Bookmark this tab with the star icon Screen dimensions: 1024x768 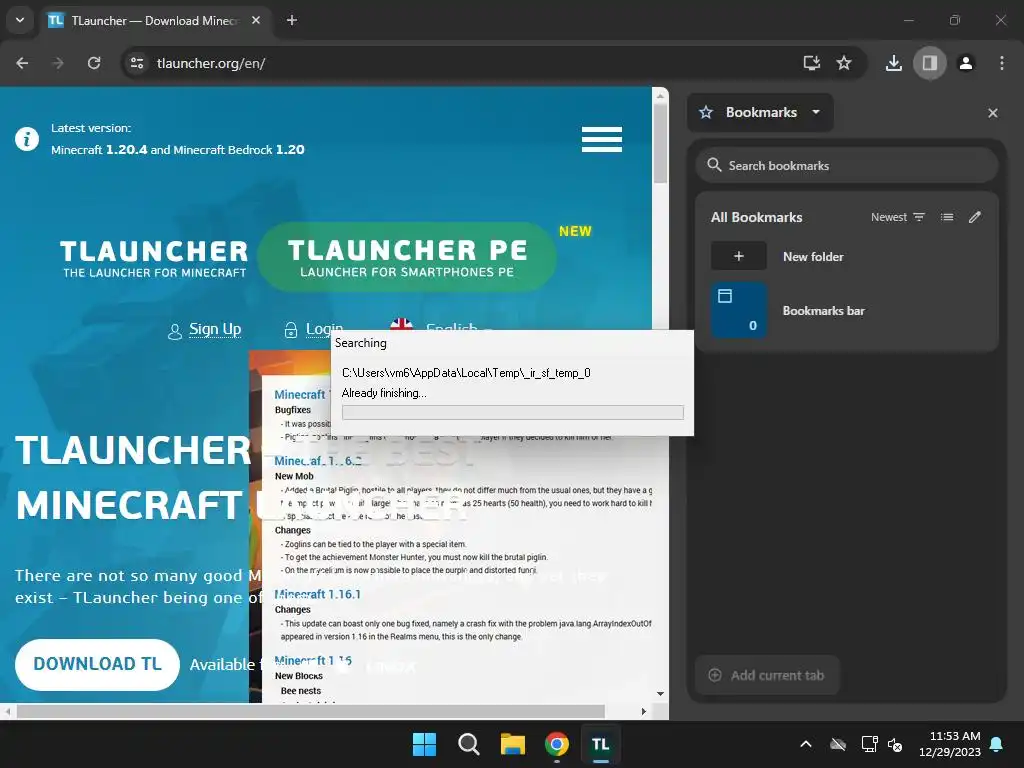(844, 63)
